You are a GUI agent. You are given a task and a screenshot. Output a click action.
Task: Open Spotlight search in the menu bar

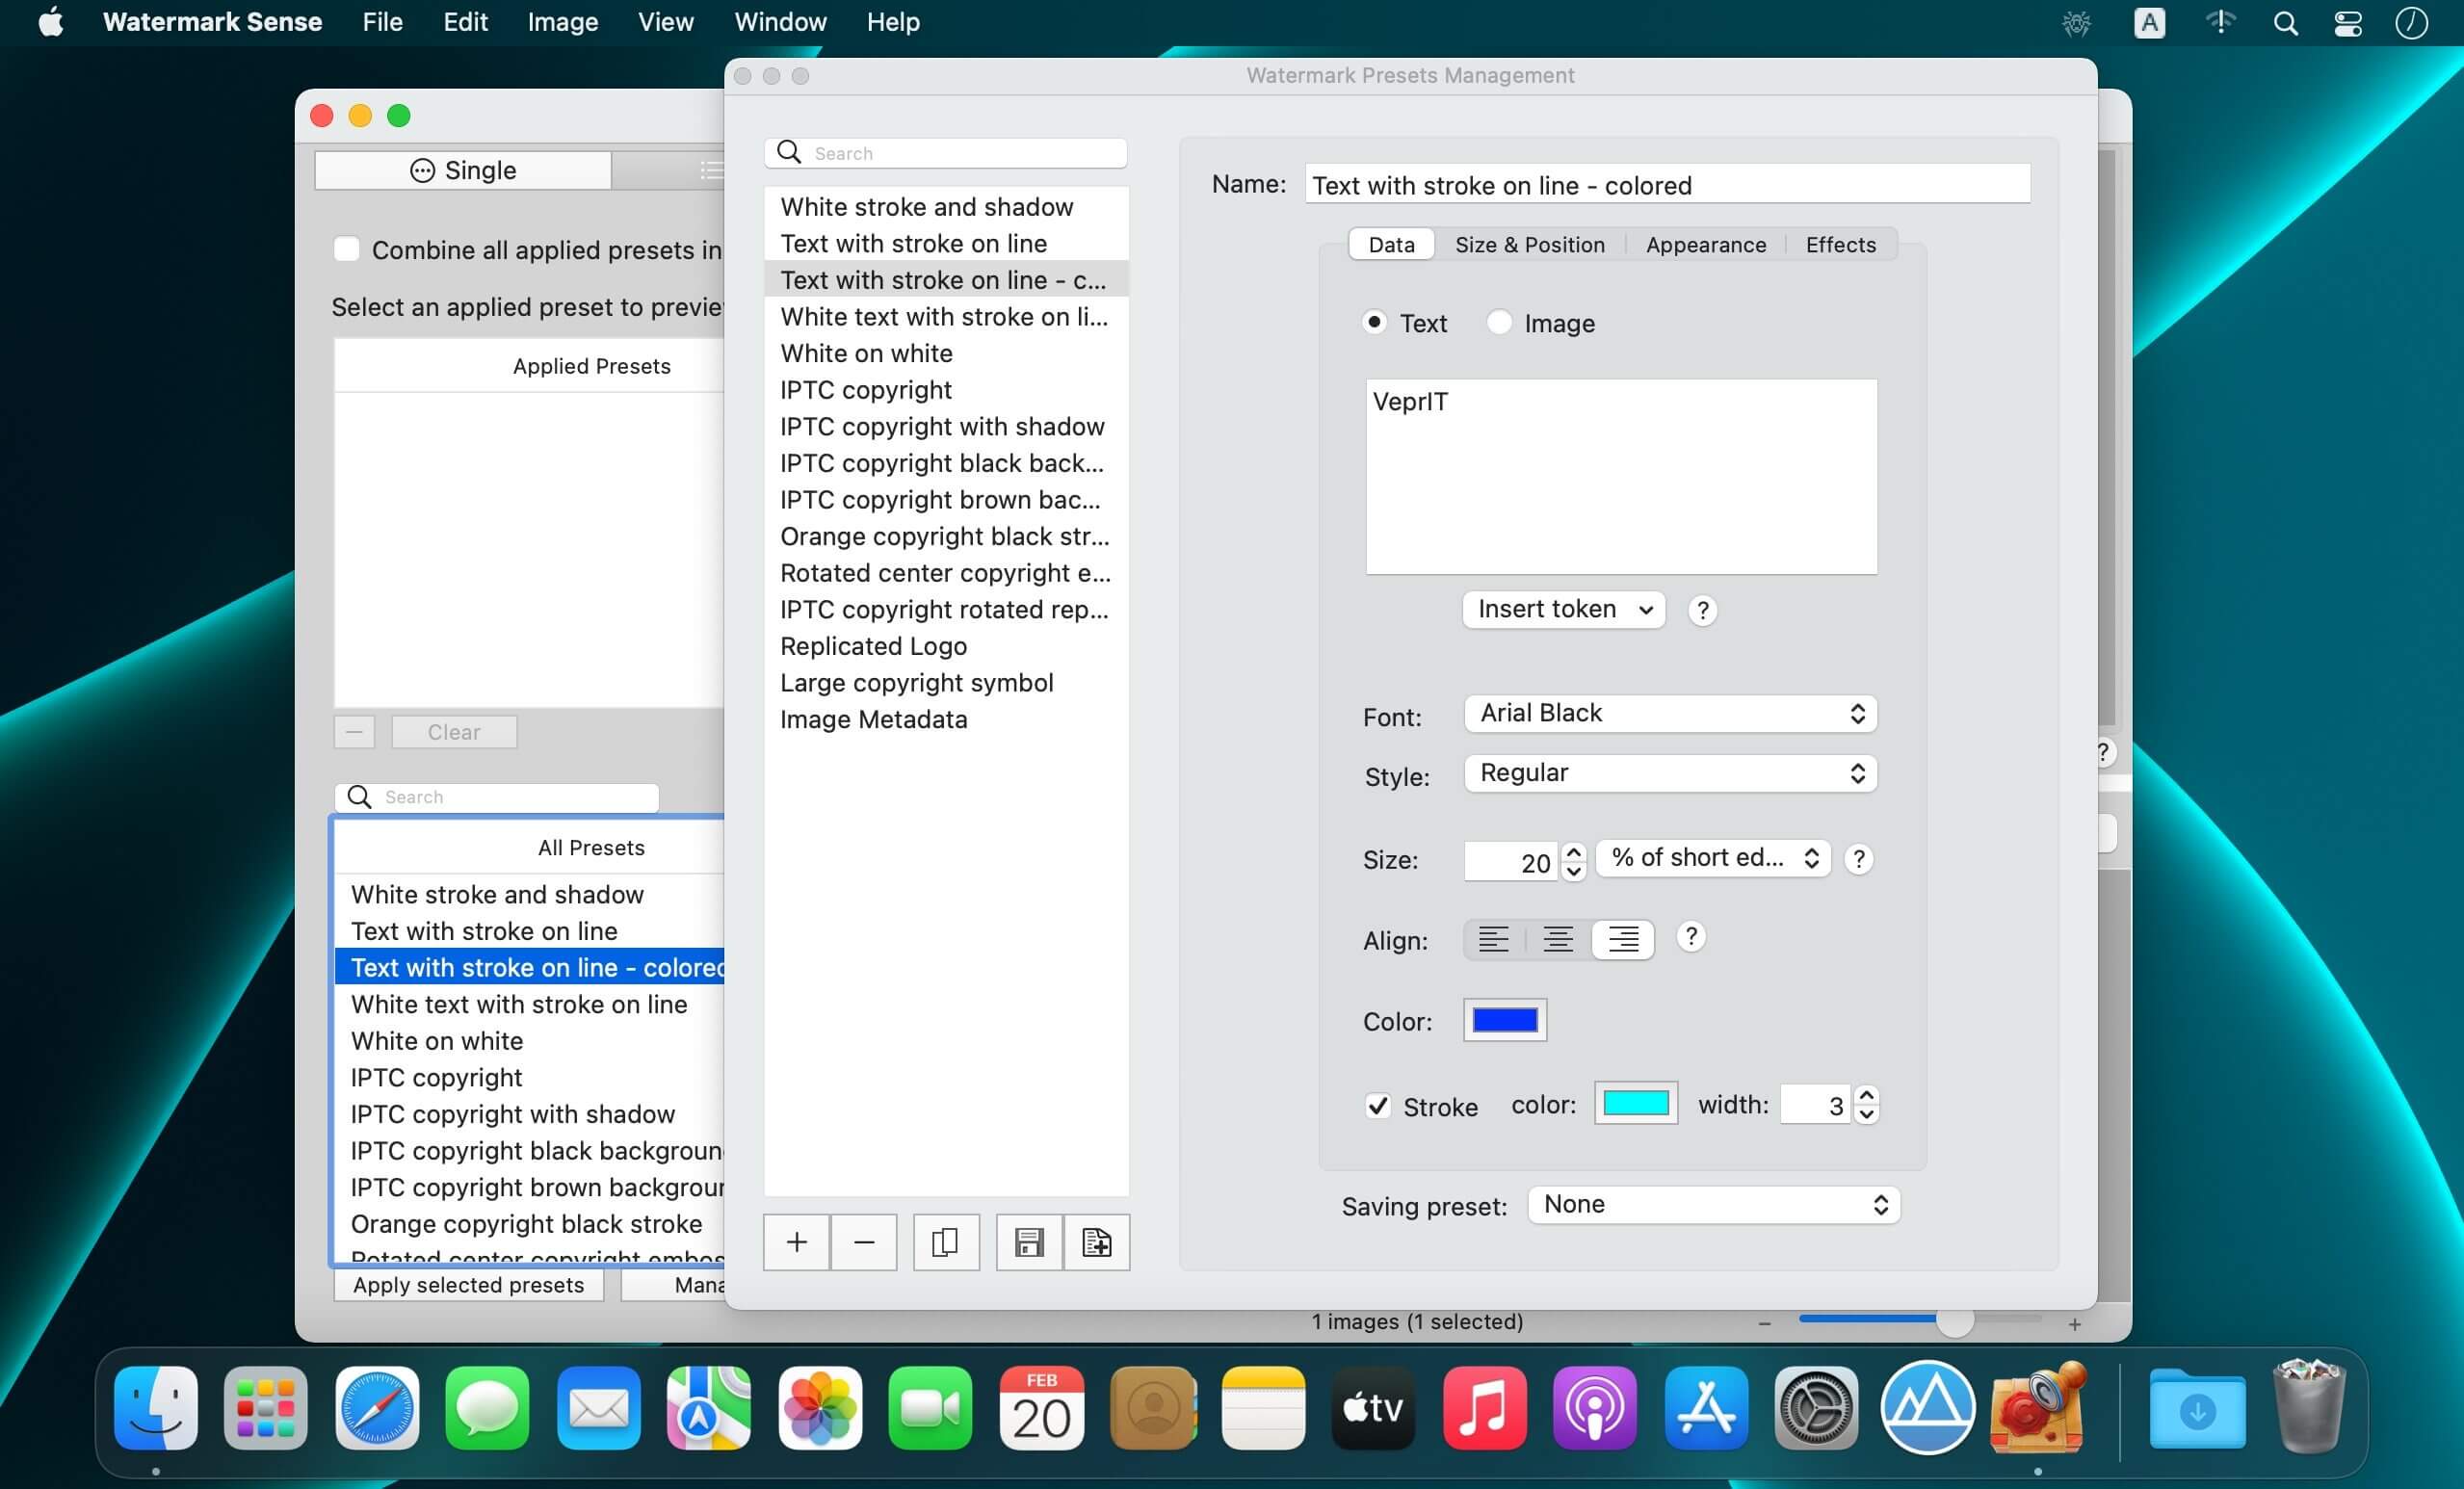click(x=2285, y=23)
